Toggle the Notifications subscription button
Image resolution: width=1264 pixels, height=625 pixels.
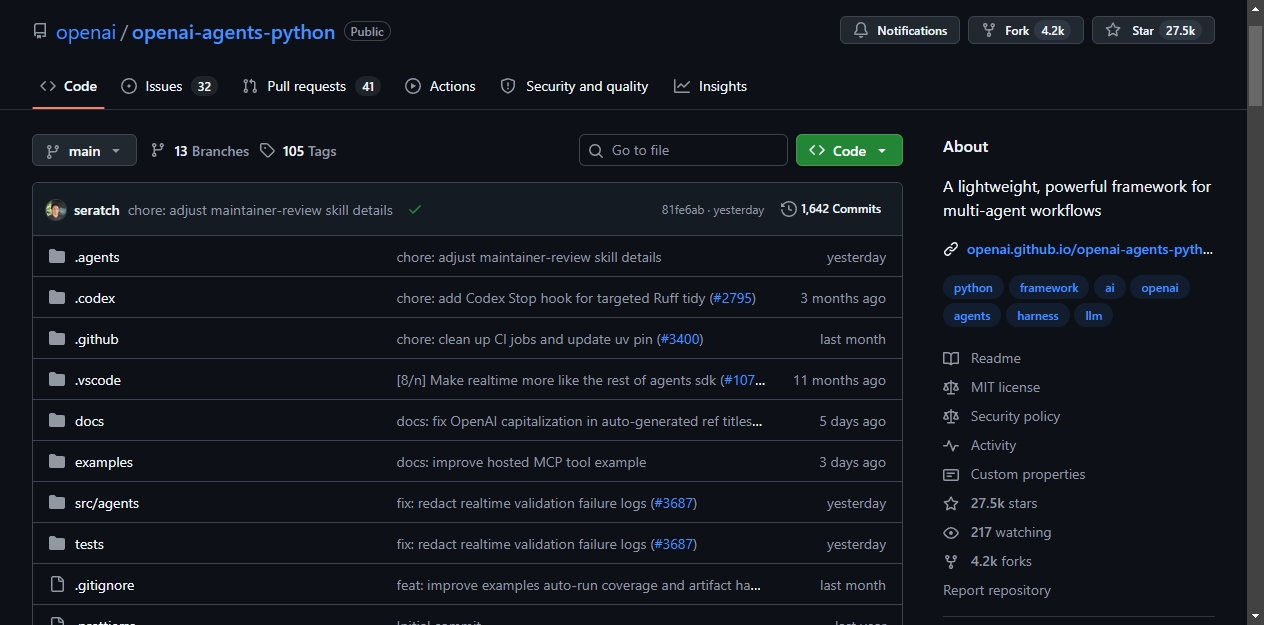(900, 31)
